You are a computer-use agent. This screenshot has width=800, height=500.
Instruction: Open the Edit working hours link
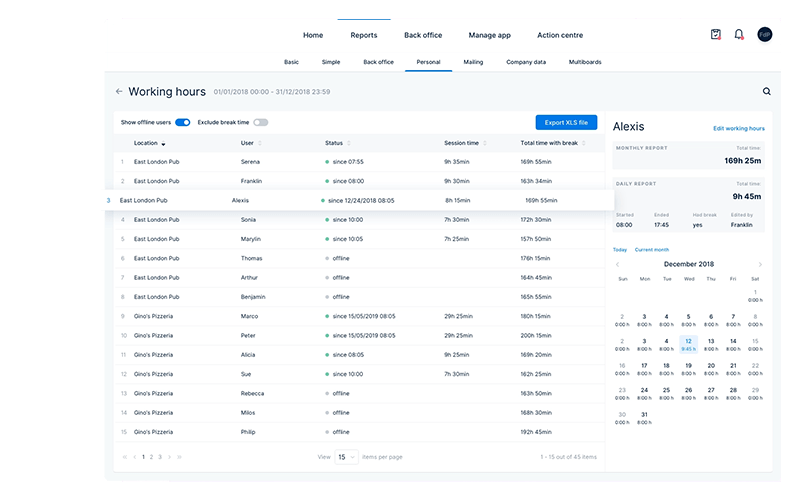(738, 129)
